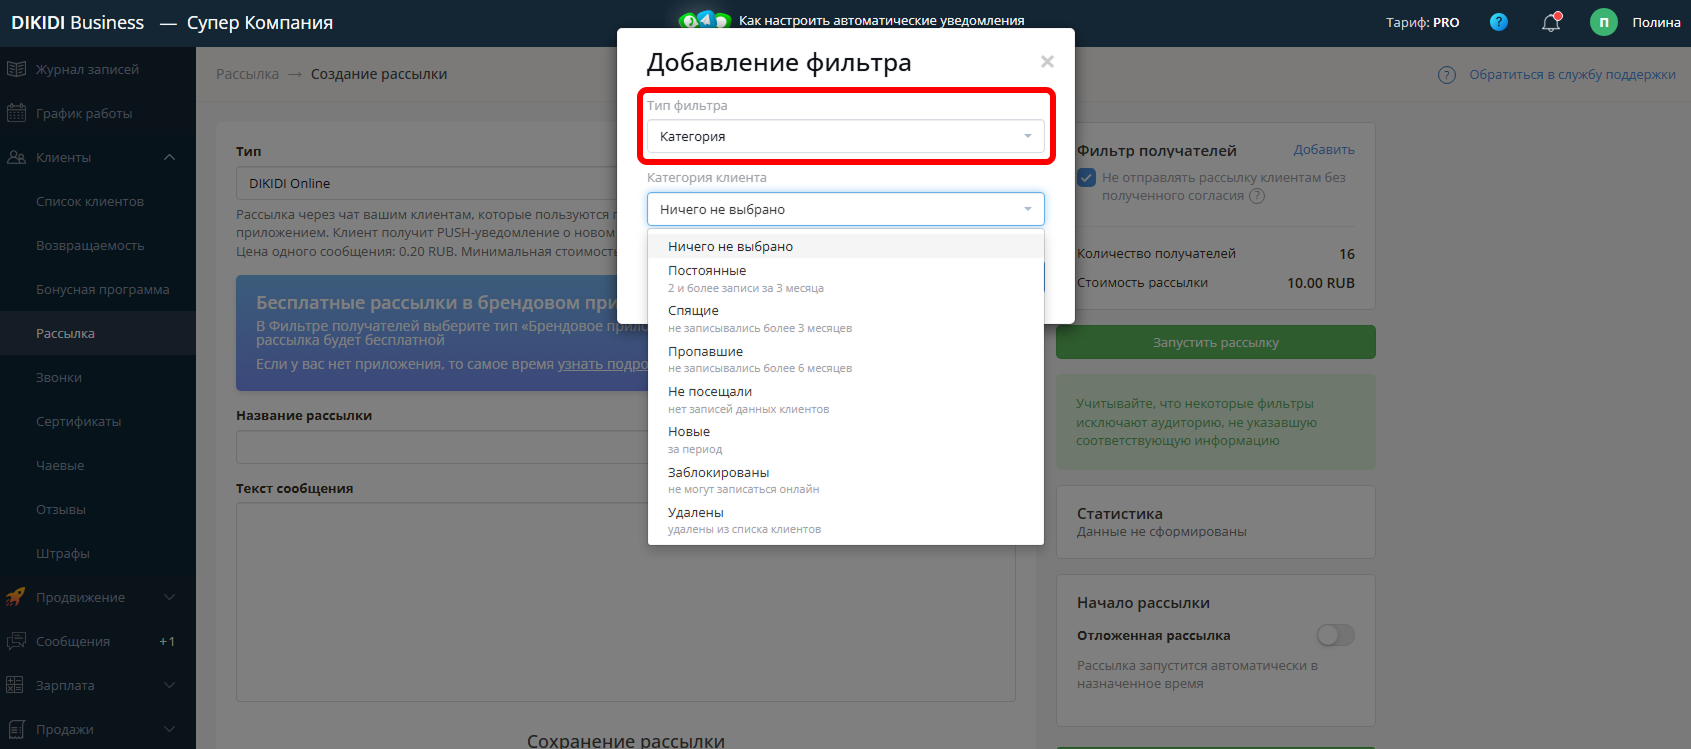This screenshot has width=1691, height=749.
Task: Uncheck the no-consent clients checkbox
Action: (x=1087, y=178)
